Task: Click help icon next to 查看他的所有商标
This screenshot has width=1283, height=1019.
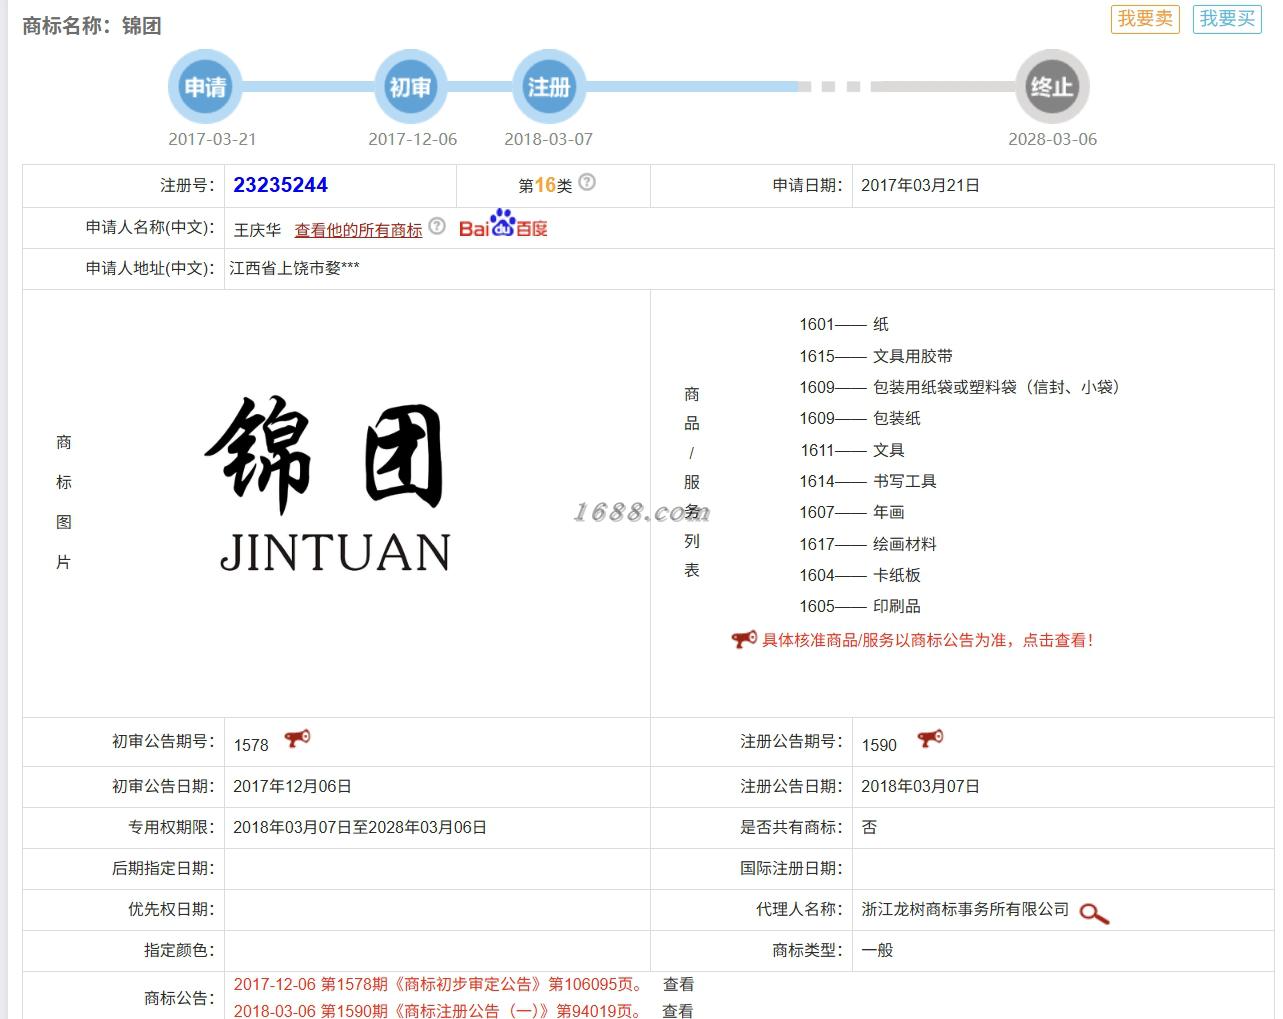Action: click(x=437, y=226)
